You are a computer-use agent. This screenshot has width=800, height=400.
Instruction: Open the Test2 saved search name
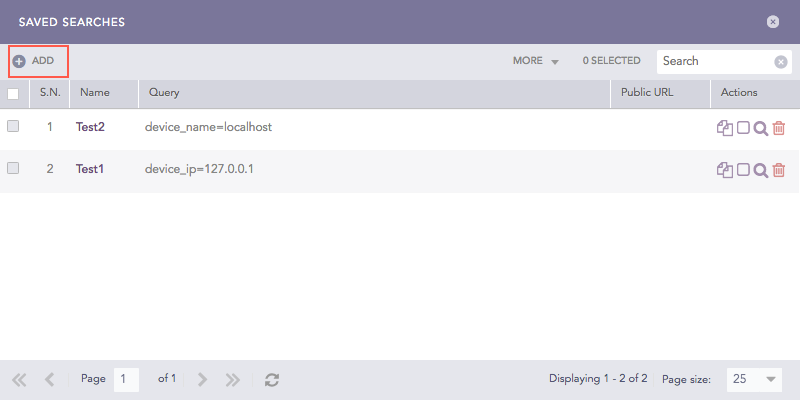point(90,127)
